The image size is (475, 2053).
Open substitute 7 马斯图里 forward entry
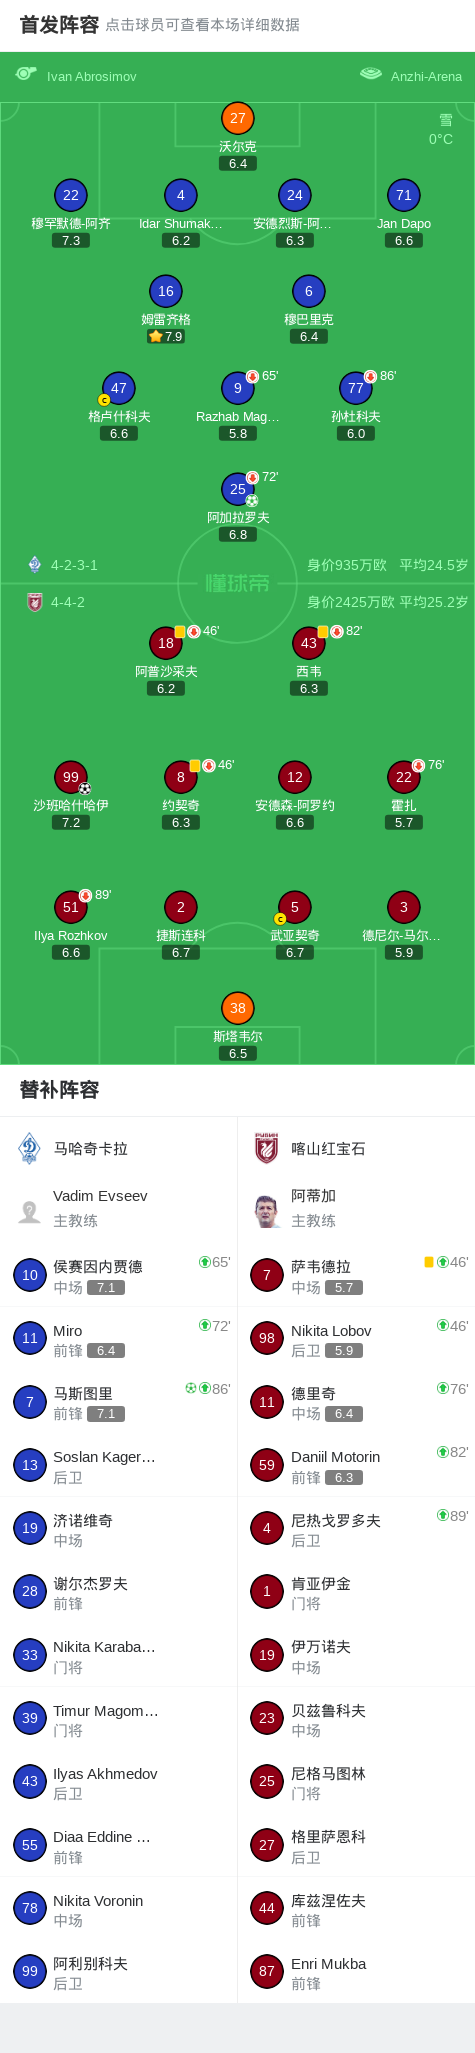coord(118,1402)
